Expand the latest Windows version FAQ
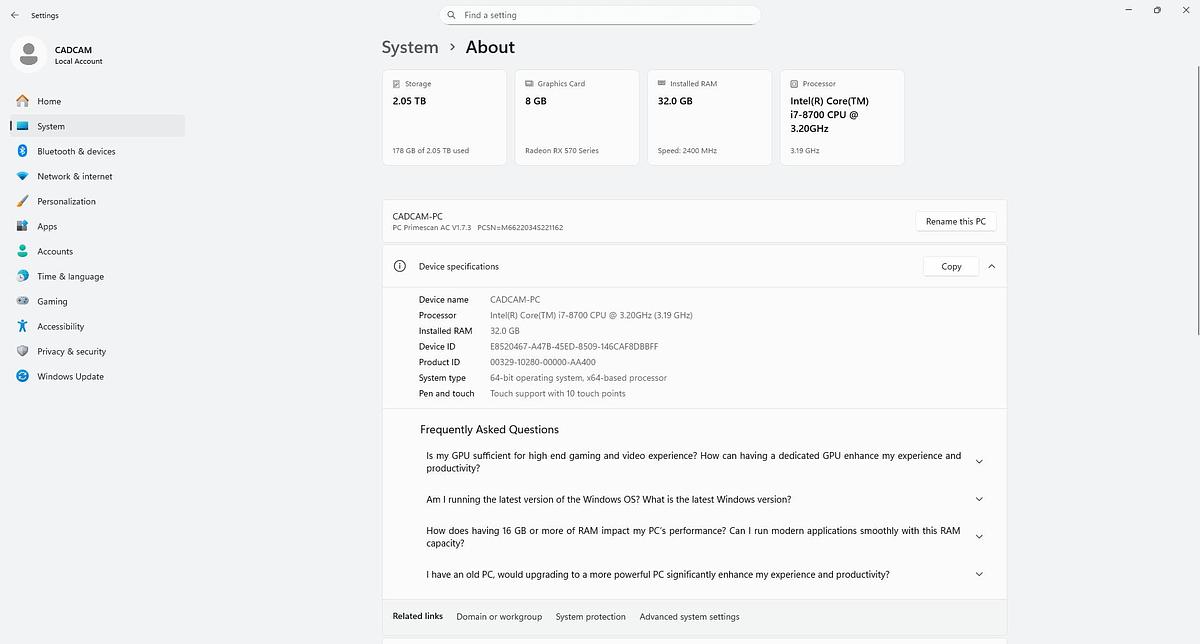 coord(978,499)
